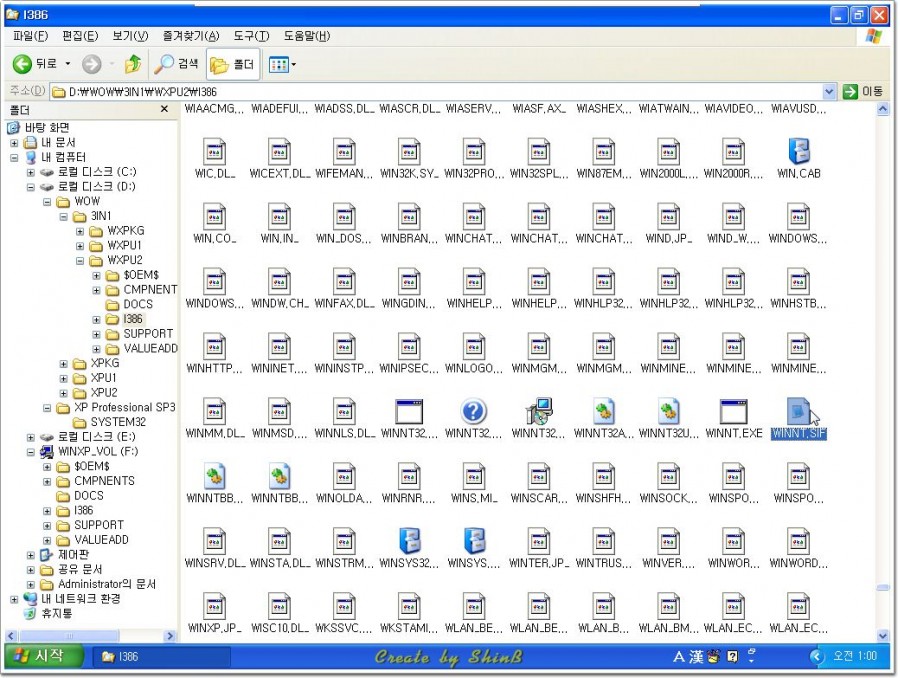900x678 pixels.
Task: Select the WINMM.DL_ file icon
Action: tap(214, 411)
